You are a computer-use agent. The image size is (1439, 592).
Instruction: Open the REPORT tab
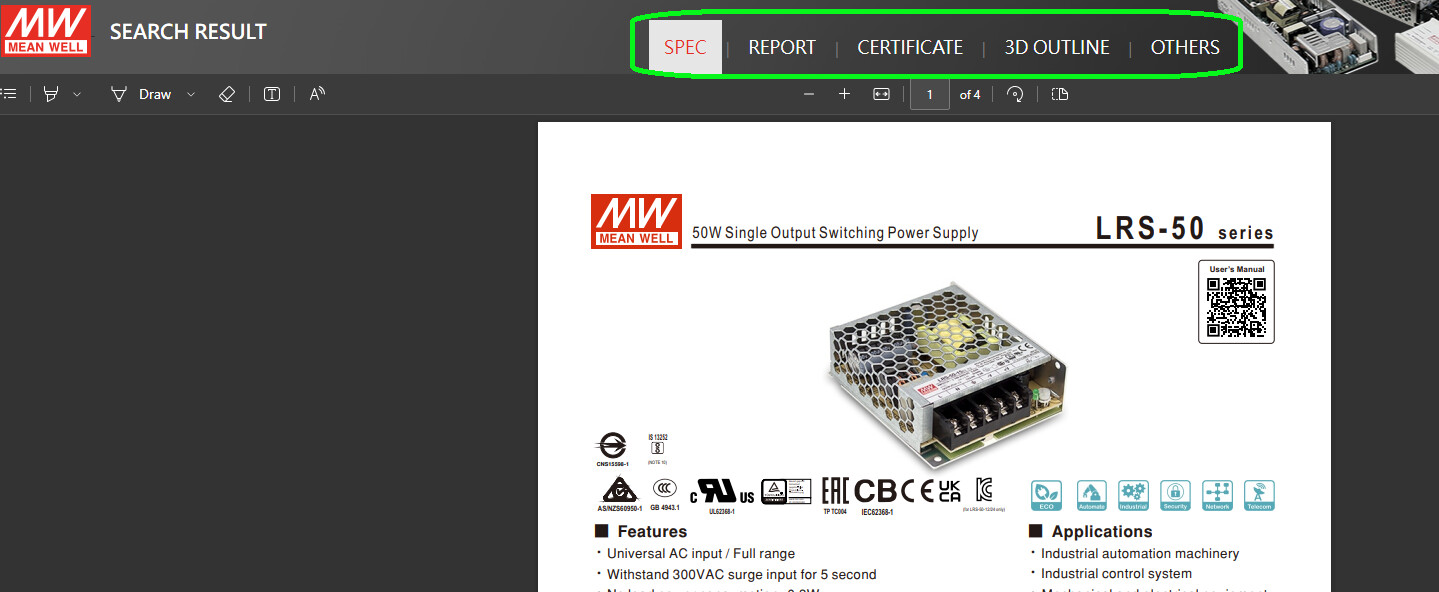pyautogui.click(x=782, y=47)
